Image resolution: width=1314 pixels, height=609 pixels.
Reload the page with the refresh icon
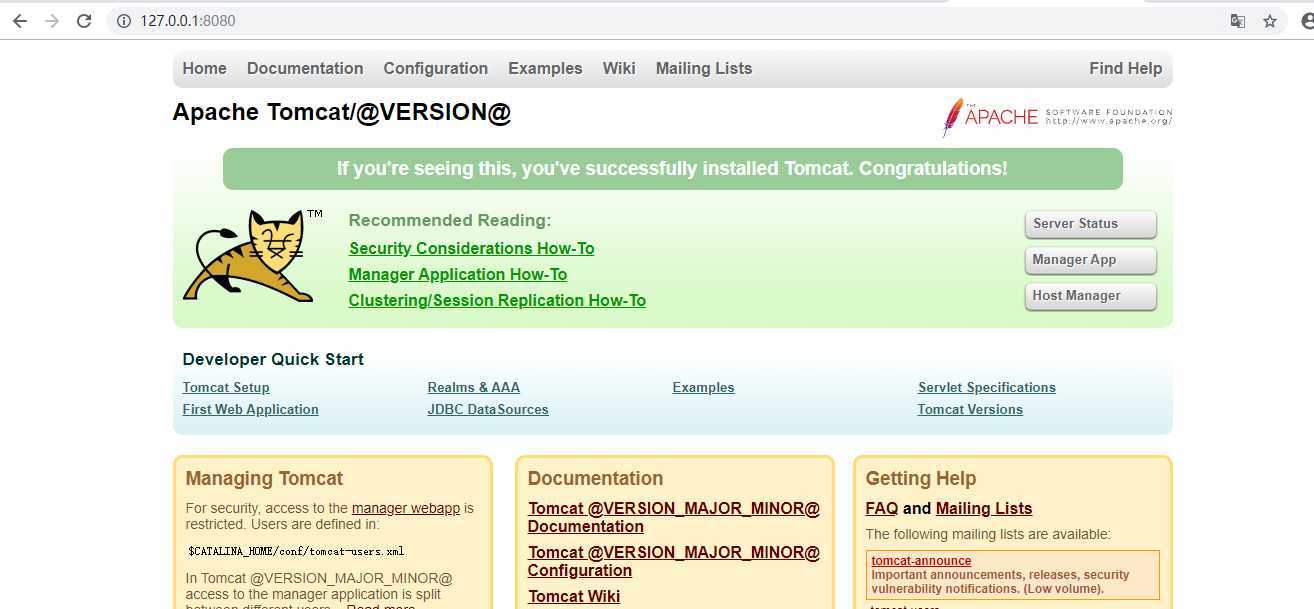[84, 21]
